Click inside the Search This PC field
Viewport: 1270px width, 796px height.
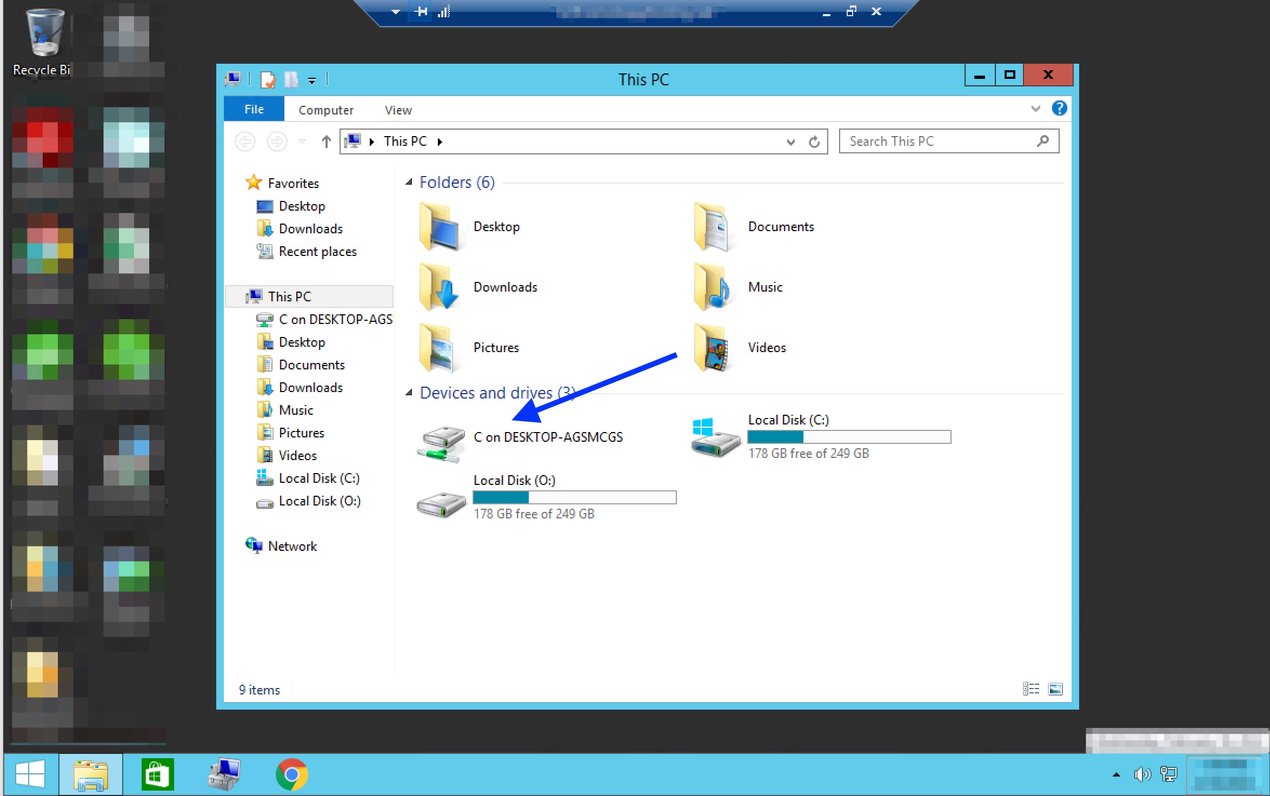tap(940, 141)
